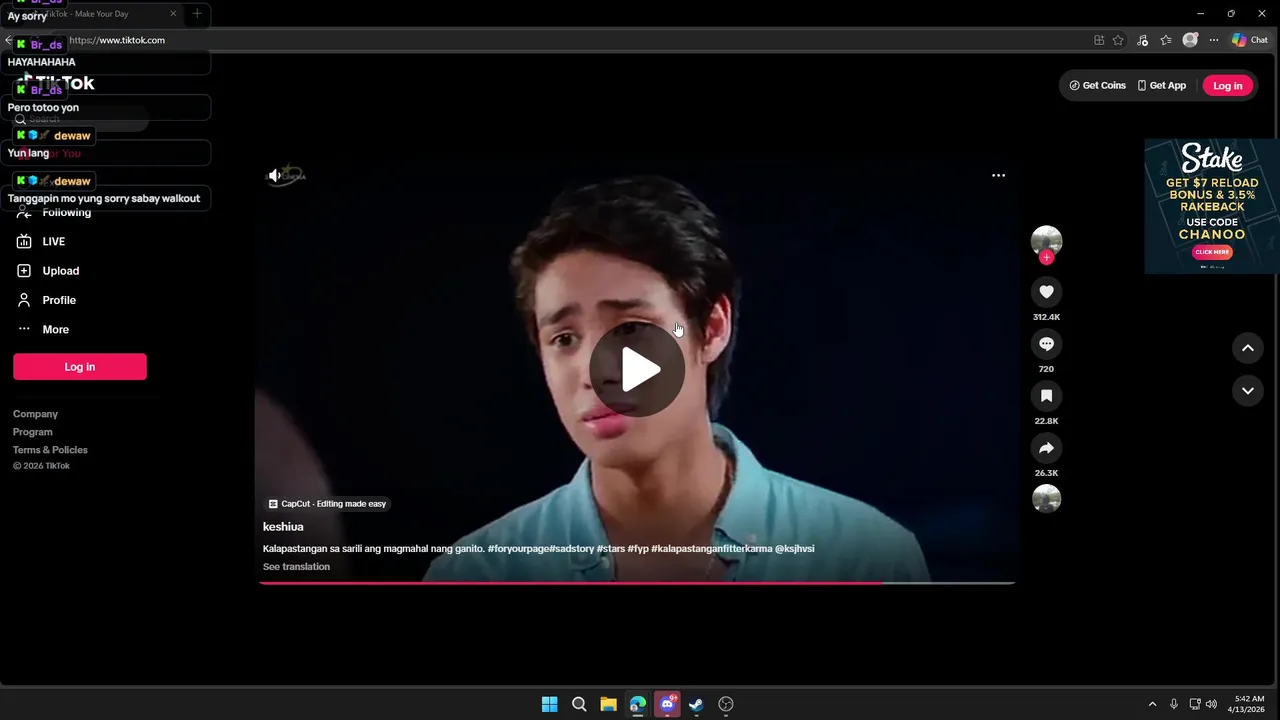Open the comments with the speech bubble icon
This screenshot has width=1280, height=720.
point(1046,344)
